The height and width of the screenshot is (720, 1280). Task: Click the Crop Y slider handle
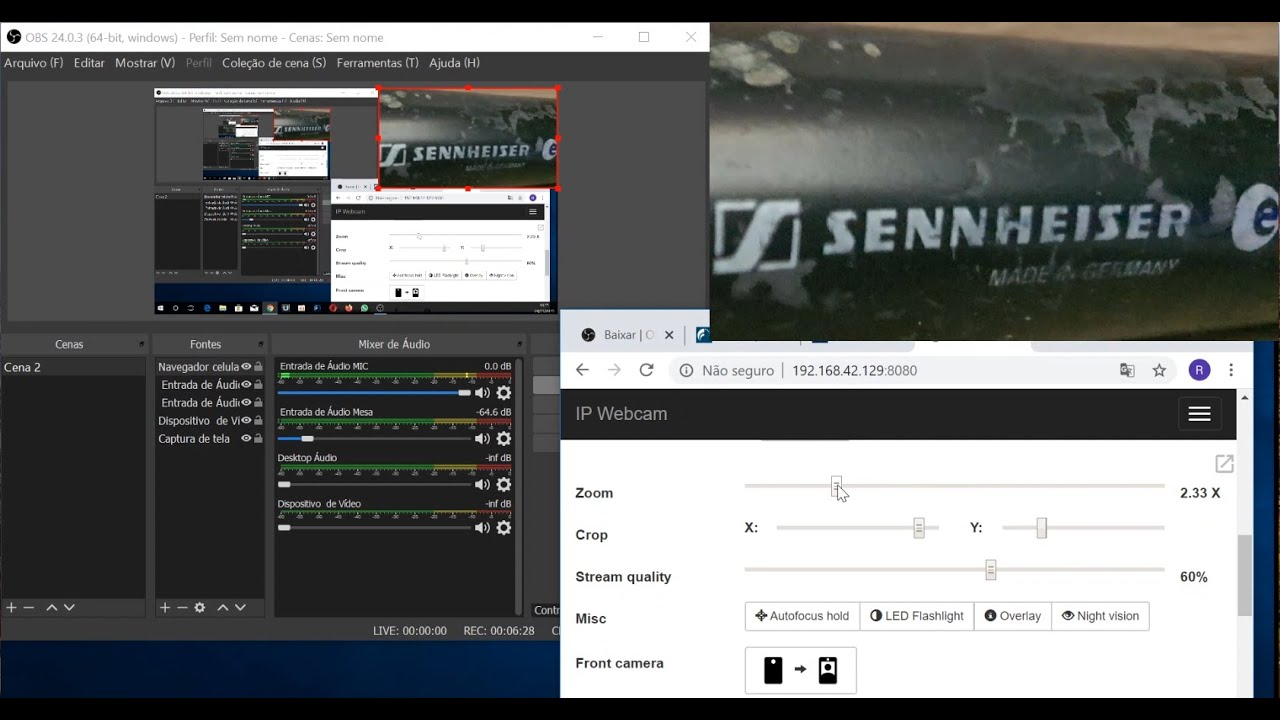(x=1041, y=528)
